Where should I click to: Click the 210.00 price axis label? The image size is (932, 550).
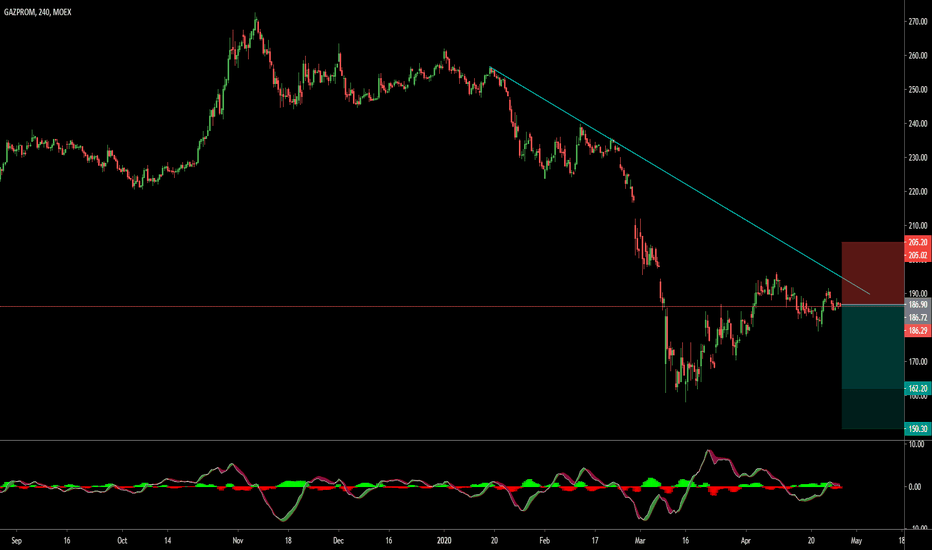coord(918,225)
